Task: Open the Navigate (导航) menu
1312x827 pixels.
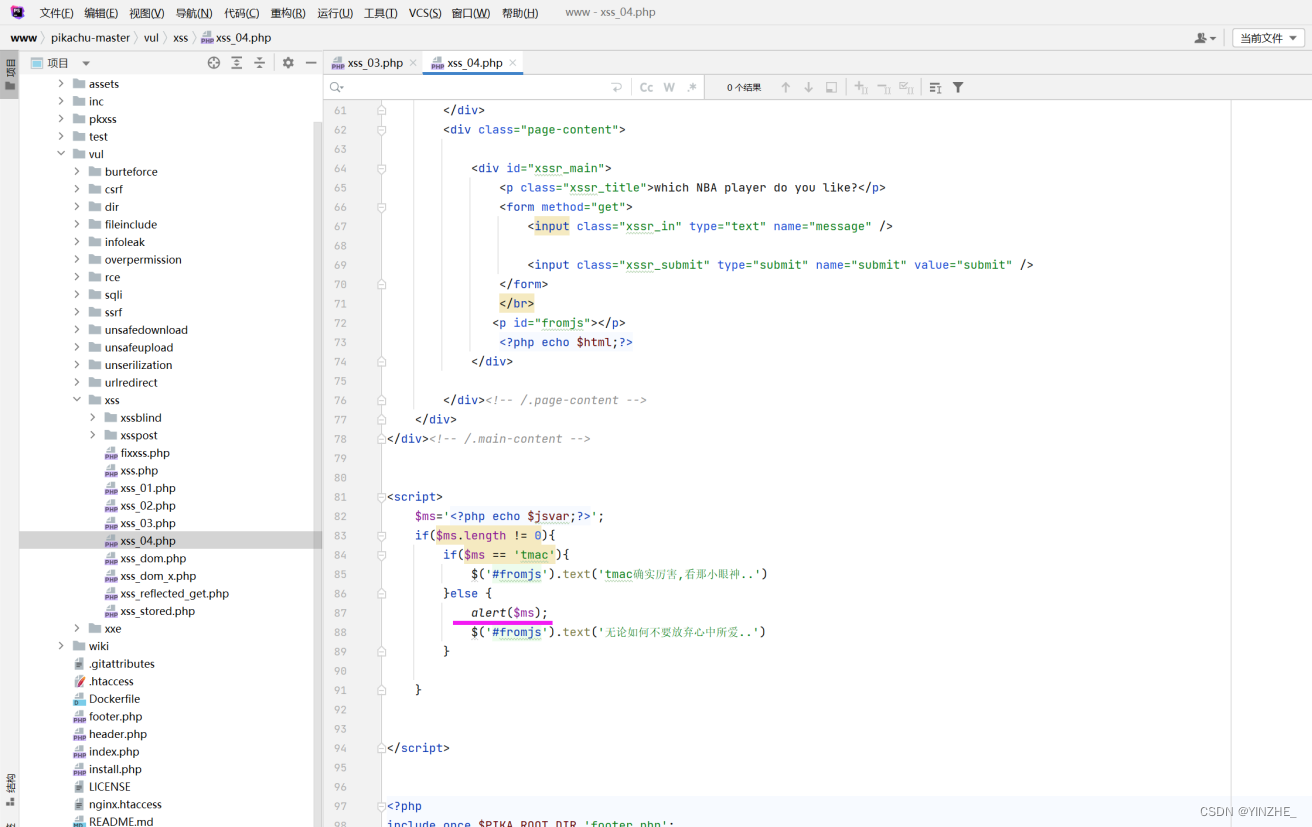Action: (x=194, y=13)
